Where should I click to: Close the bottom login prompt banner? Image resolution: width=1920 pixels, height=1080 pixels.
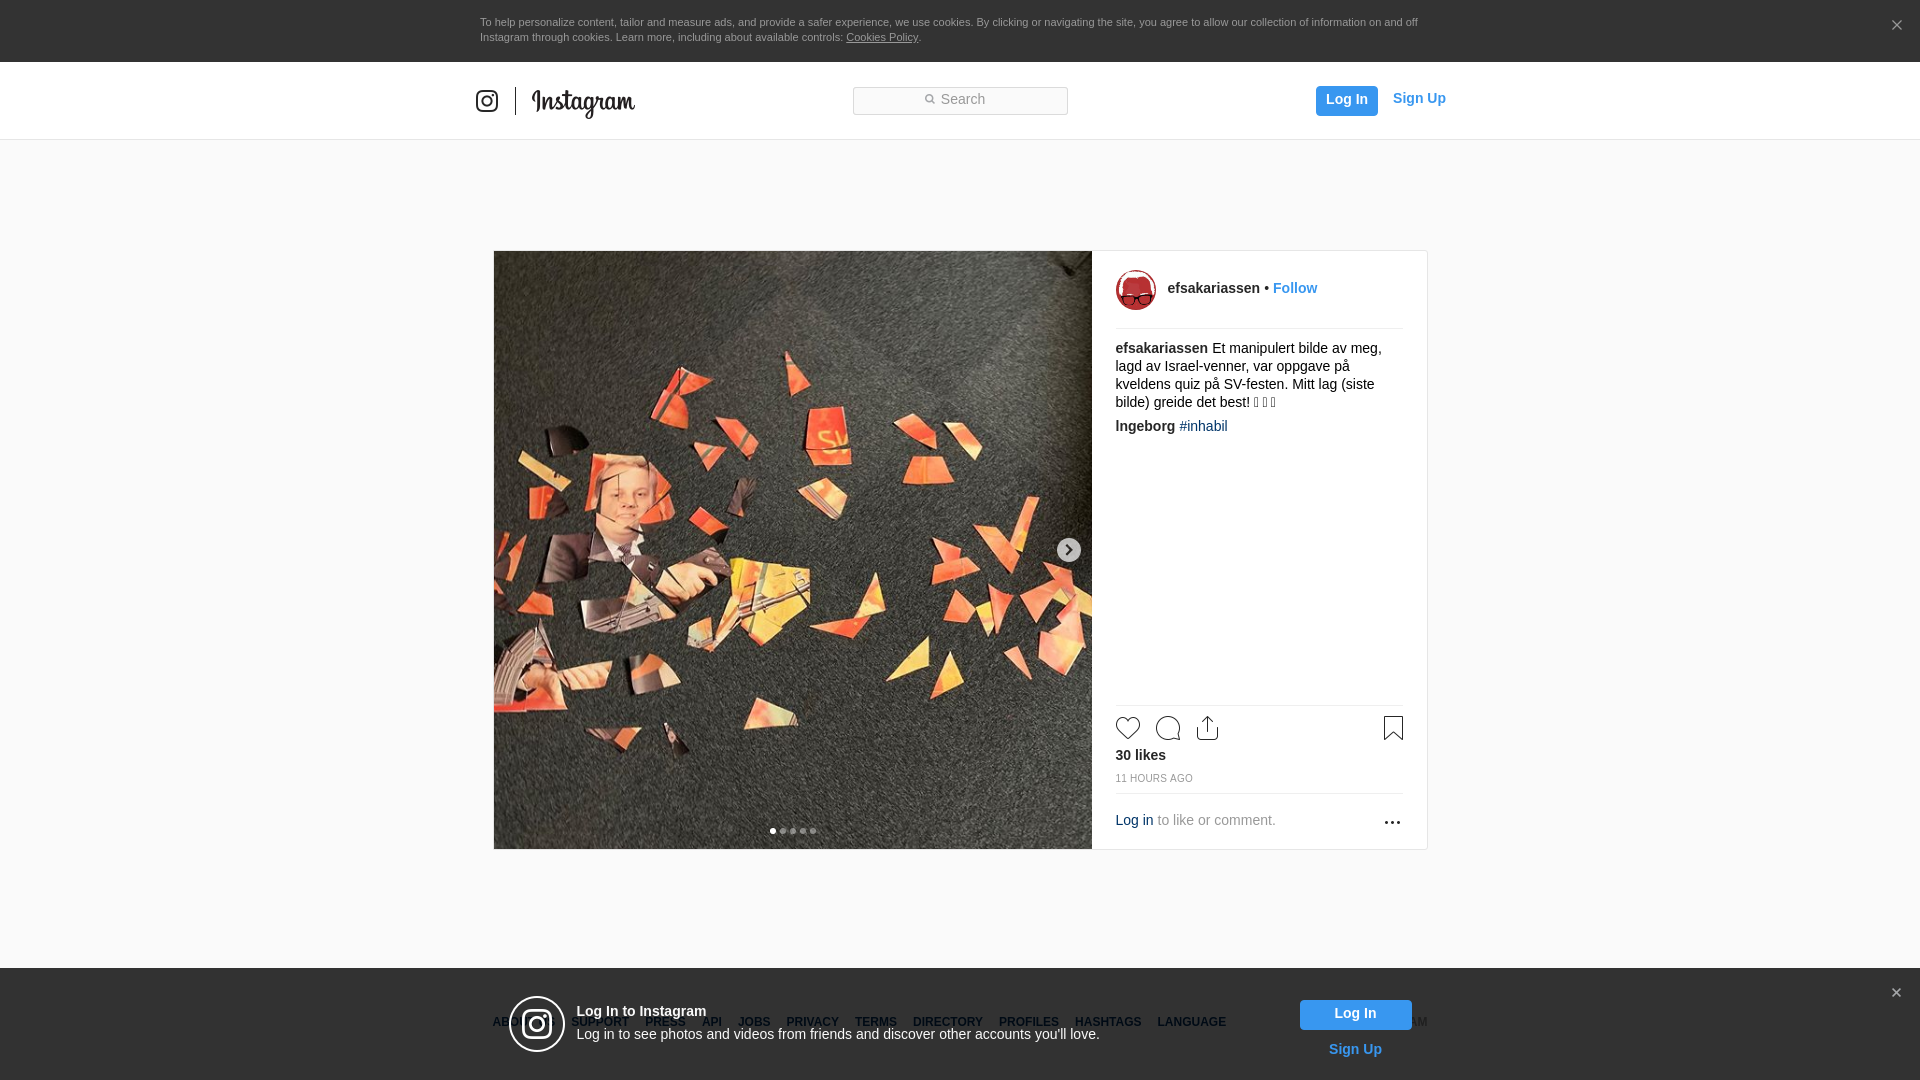(x=1896, y=993)
